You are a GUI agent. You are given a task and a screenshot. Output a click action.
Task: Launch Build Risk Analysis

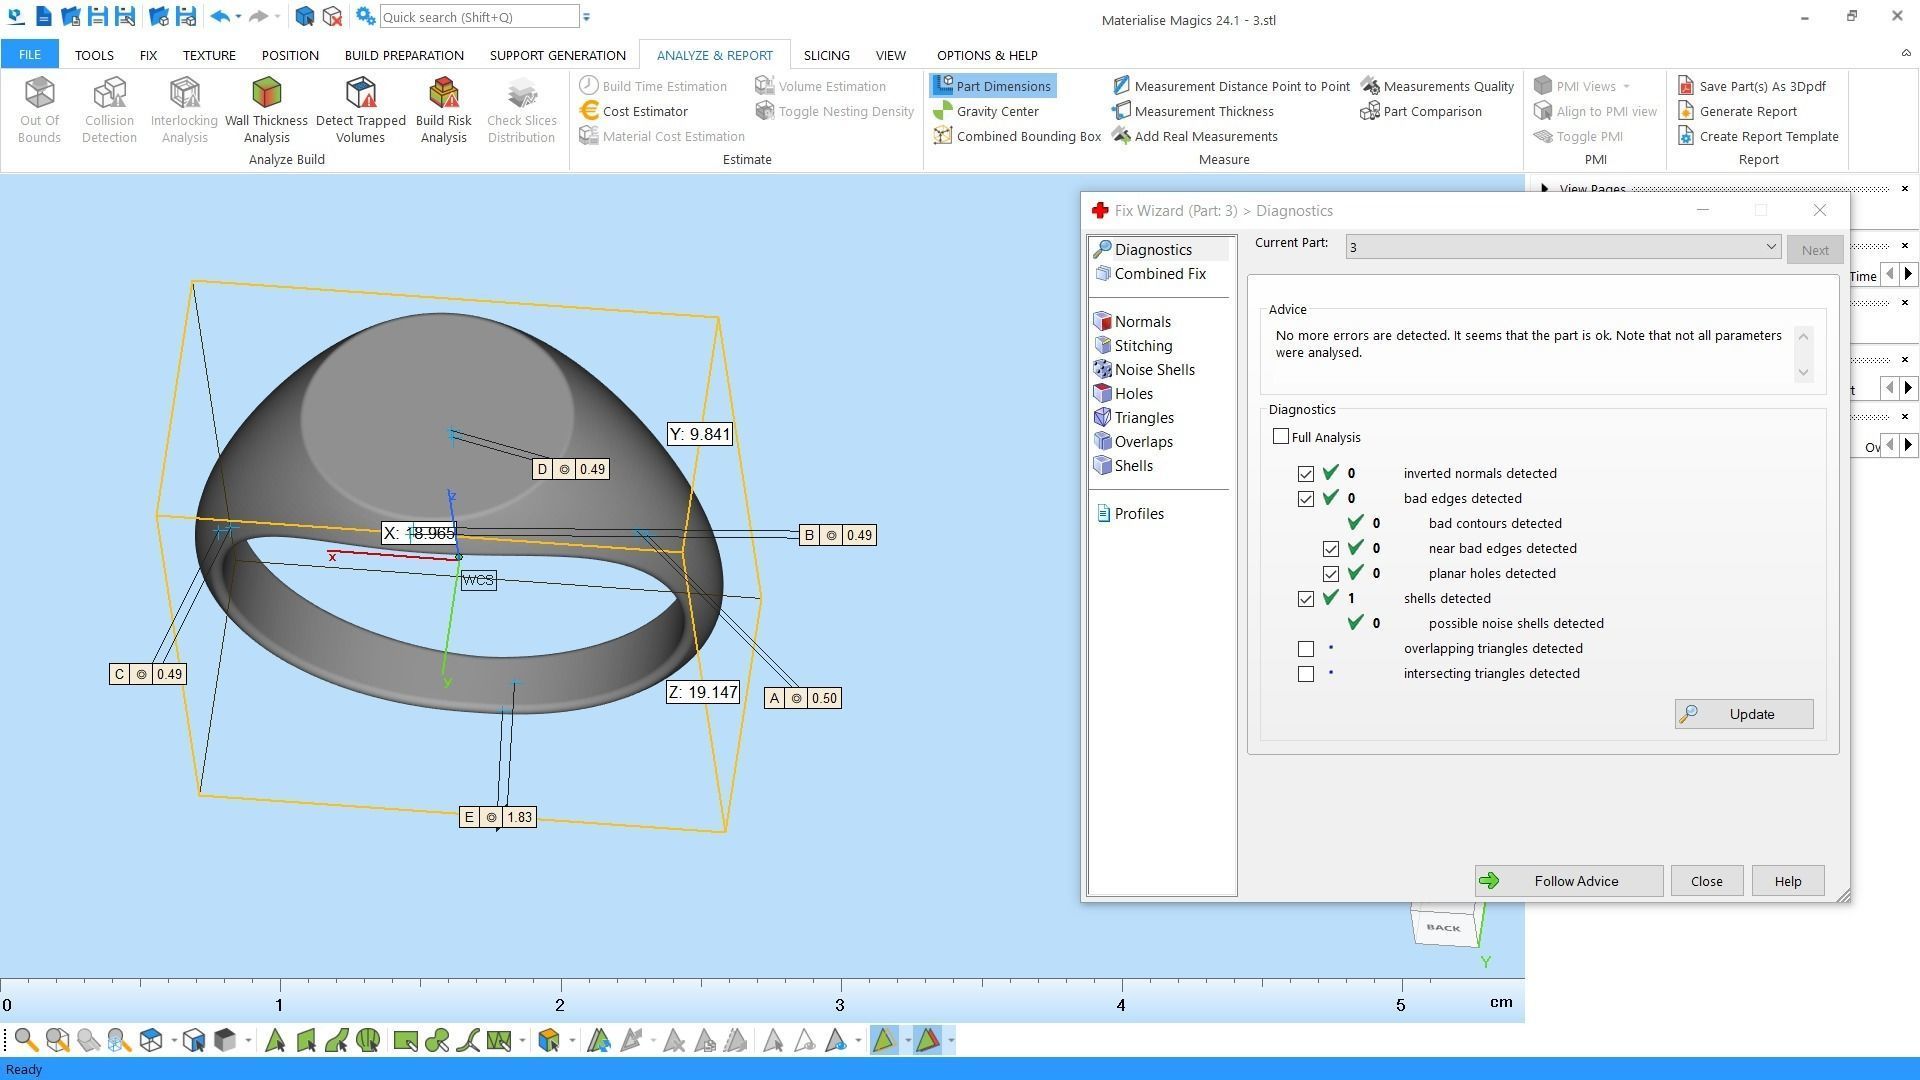443,109
